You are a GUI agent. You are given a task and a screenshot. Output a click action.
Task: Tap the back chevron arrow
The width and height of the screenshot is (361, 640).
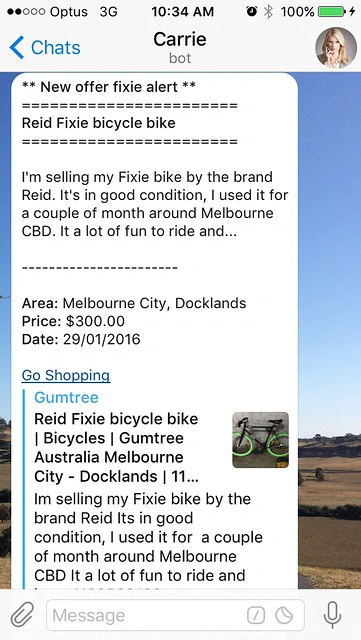point(17,47)
